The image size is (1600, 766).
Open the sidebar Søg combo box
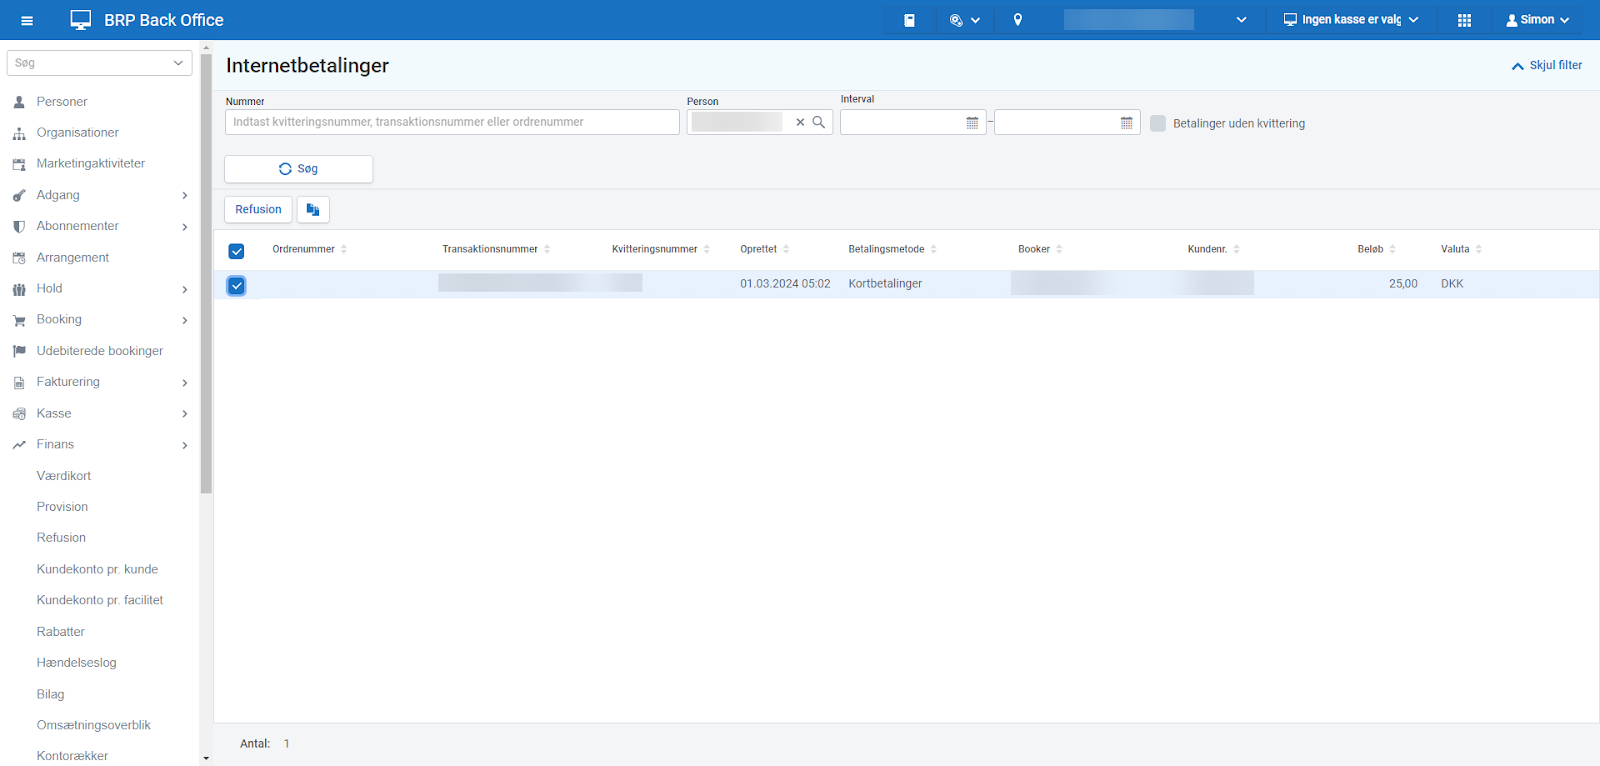[99, 63]
